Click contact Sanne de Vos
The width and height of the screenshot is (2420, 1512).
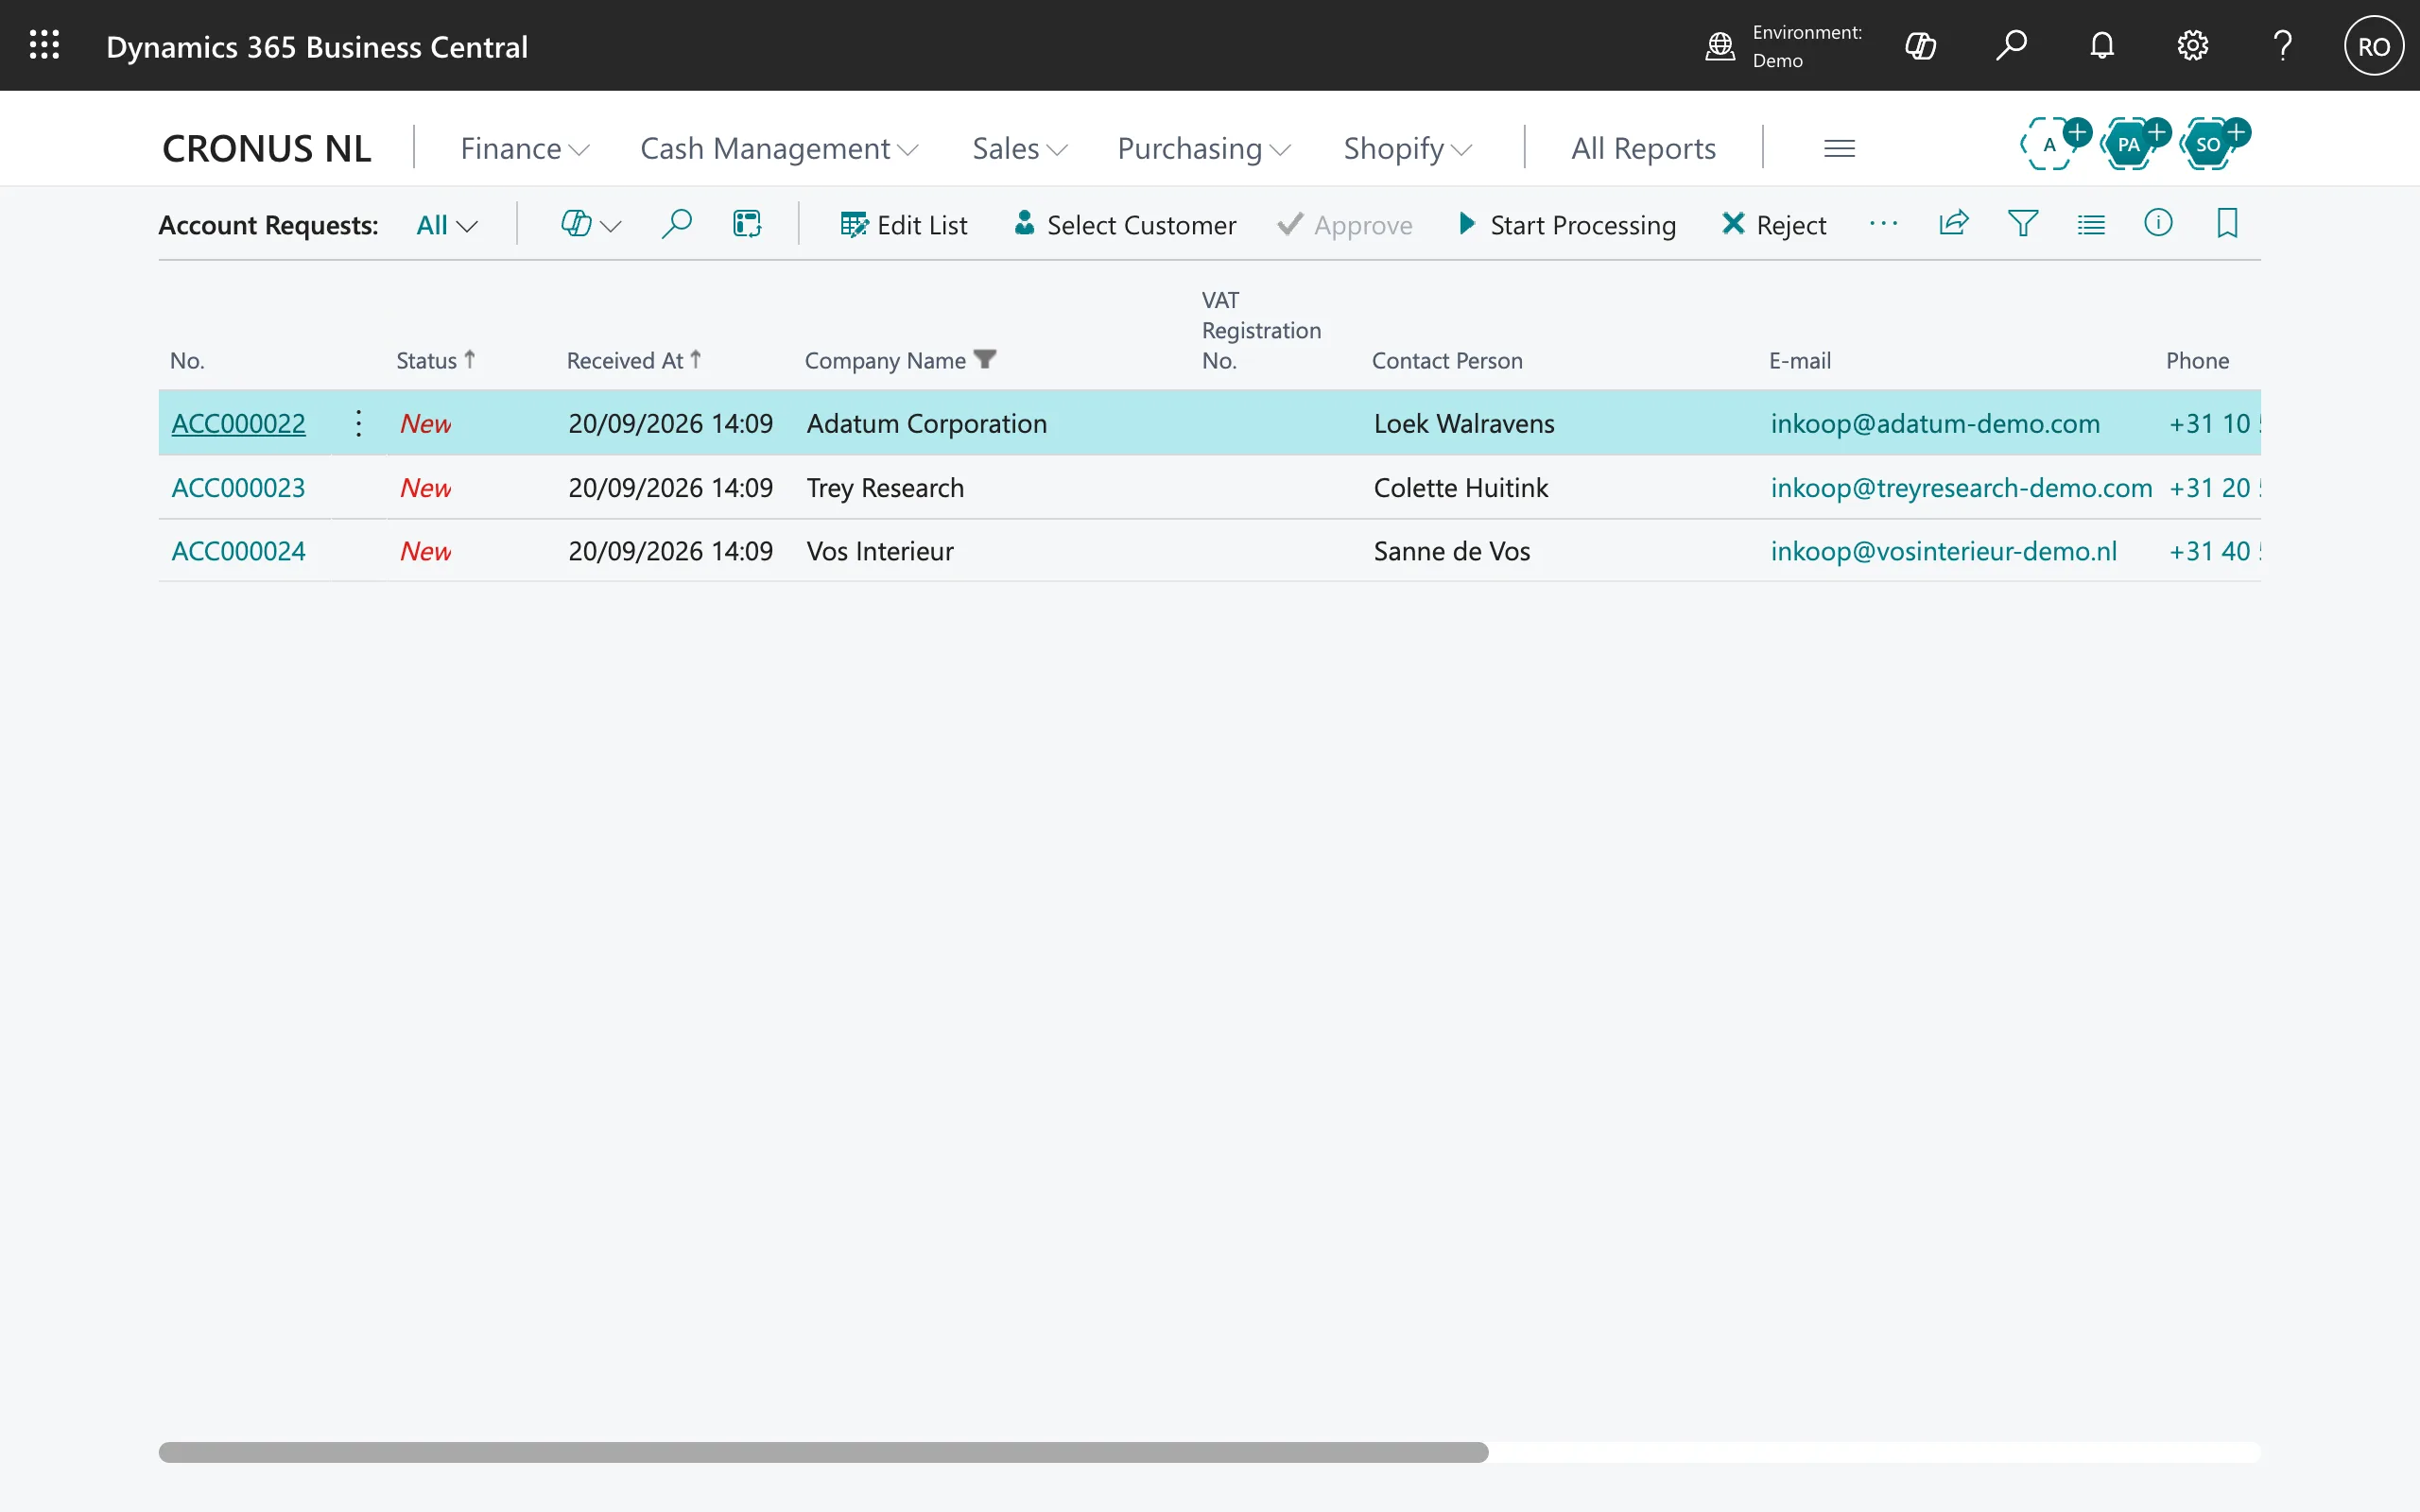pyautogui.click(x=1451, y=551)
